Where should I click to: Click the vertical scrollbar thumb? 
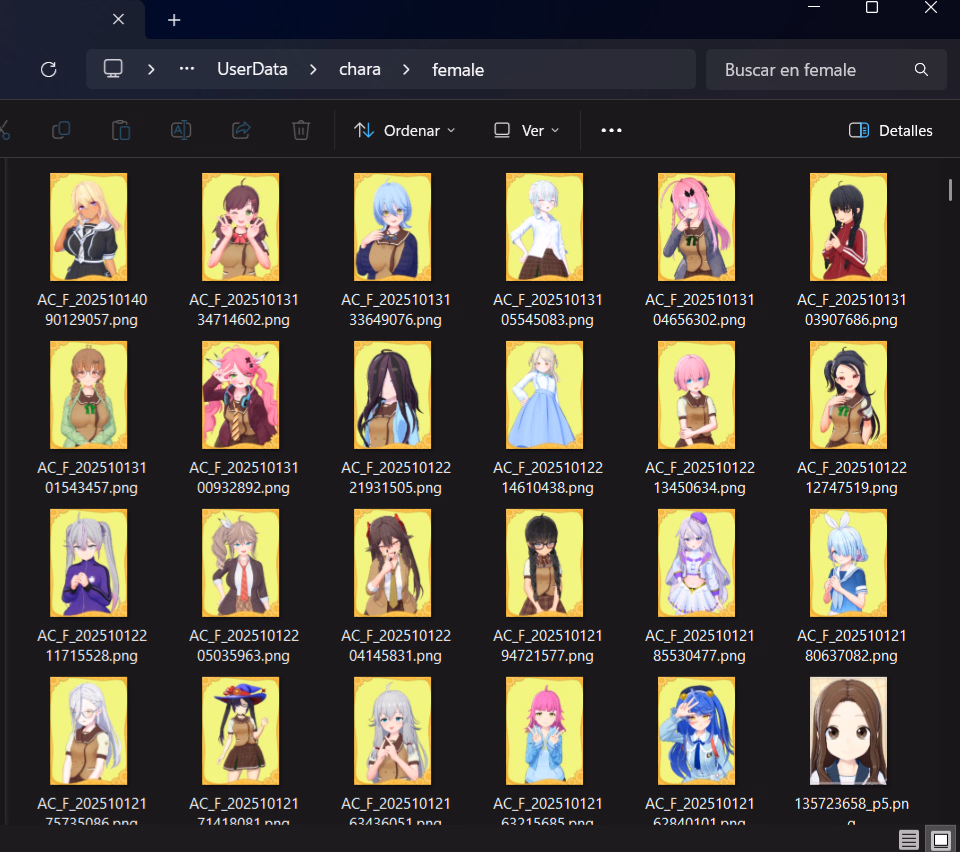point(950,191)
